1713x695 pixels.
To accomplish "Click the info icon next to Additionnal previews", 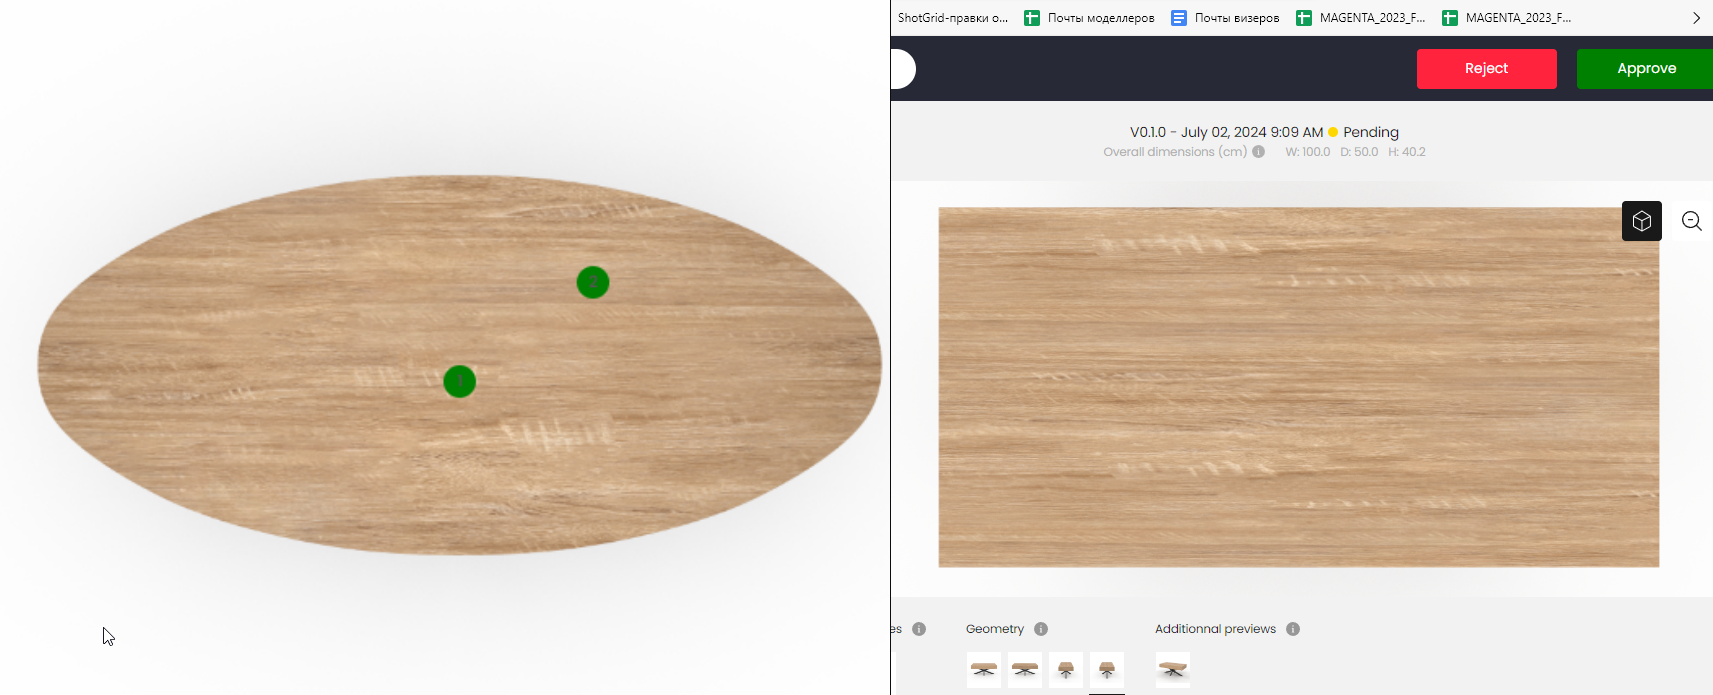I will [x=1293, y=629].
